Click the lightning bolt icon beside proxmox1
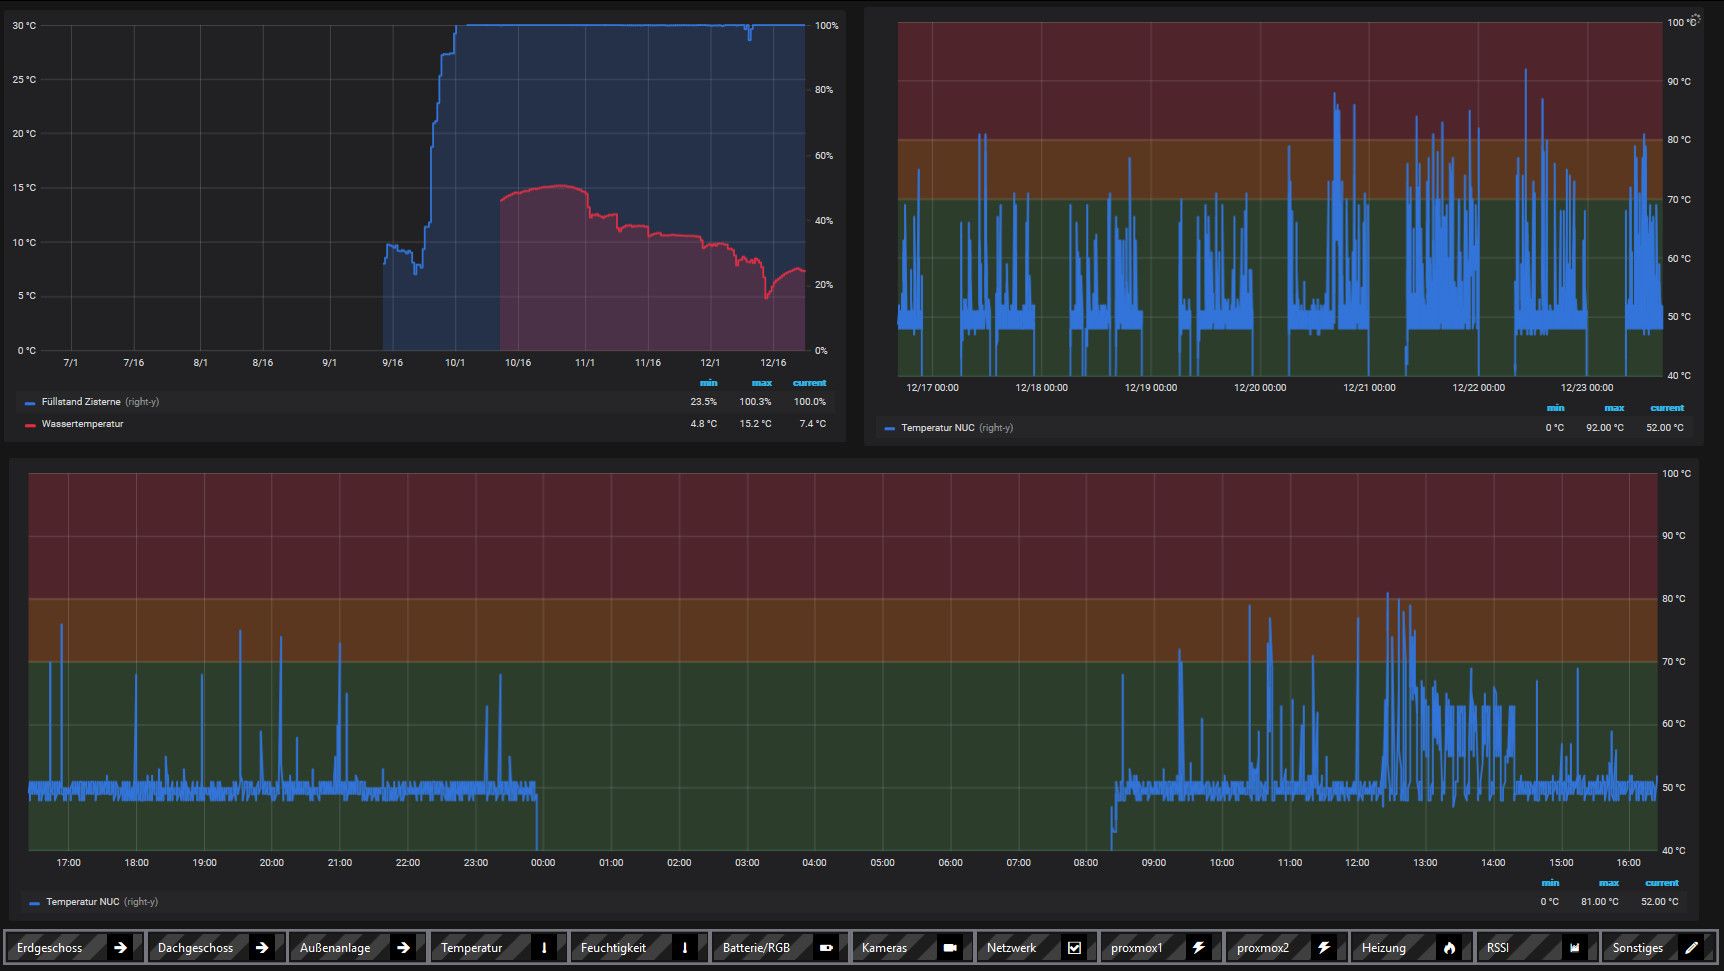Viewport: 1724px width, 971px height. [x=1199, y=947]
